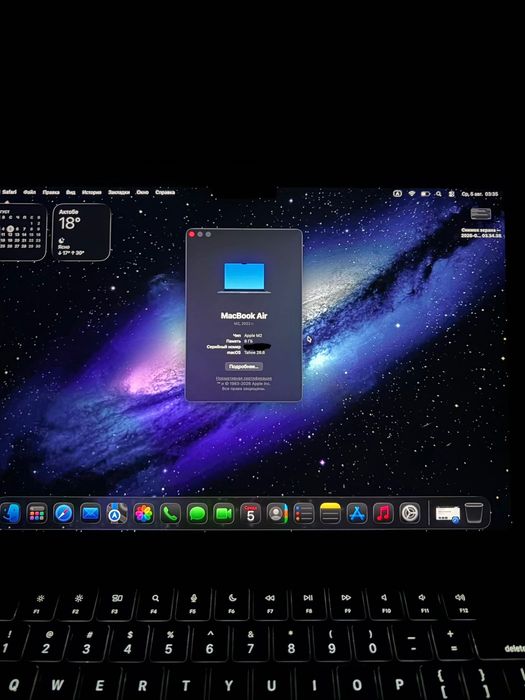Open Reminders app in the Dock

304,514
